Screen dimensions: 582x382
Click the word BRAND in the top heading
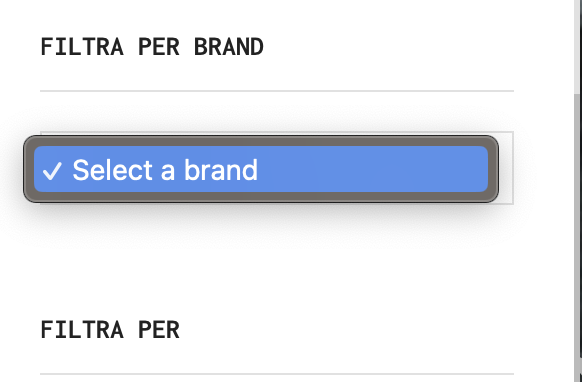pyautogui.click(x=229, y=47)
